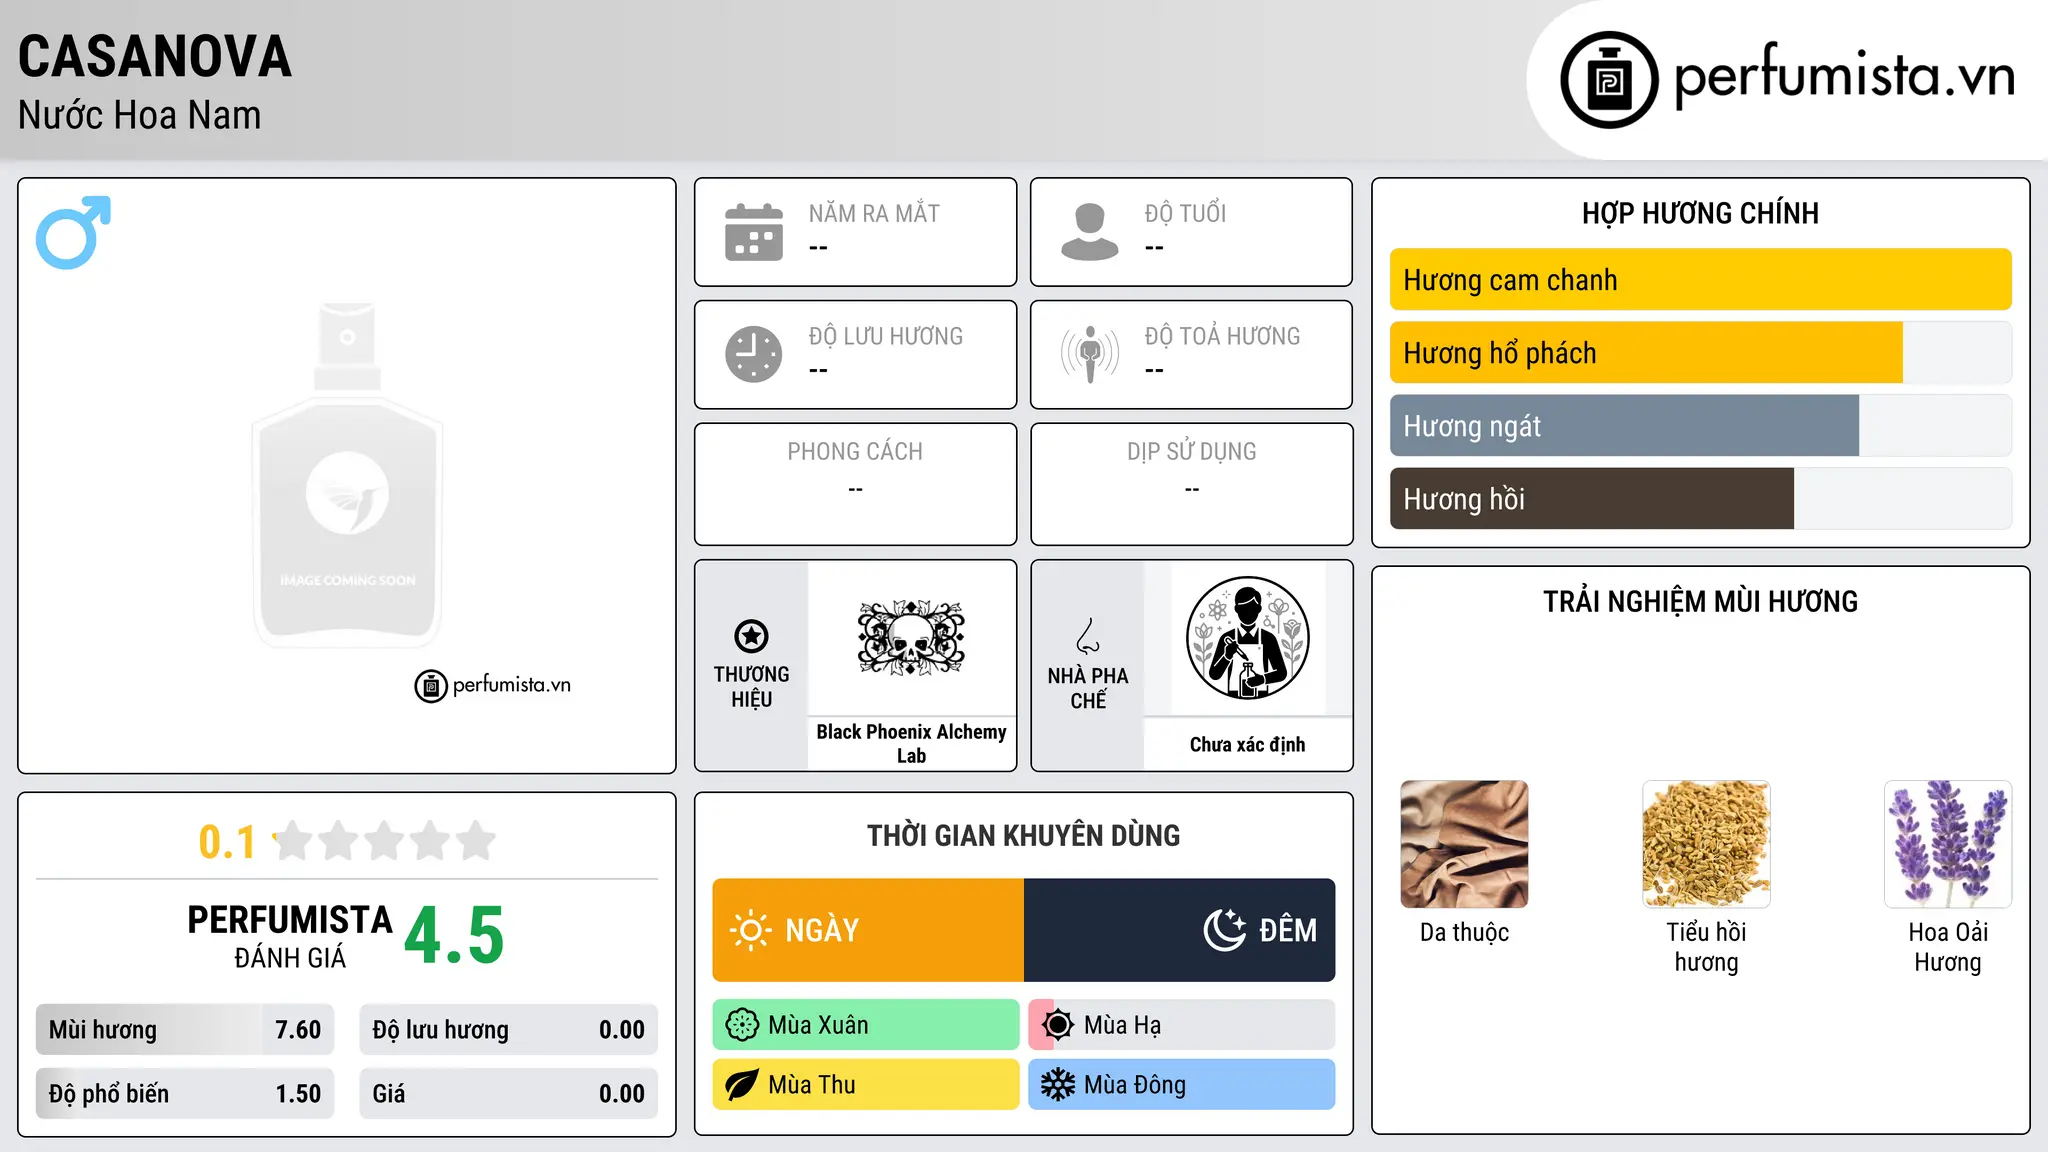2048x1152 pixels.
Task: Click the green 4.5 Perfumista score
Action: [454, 936]
